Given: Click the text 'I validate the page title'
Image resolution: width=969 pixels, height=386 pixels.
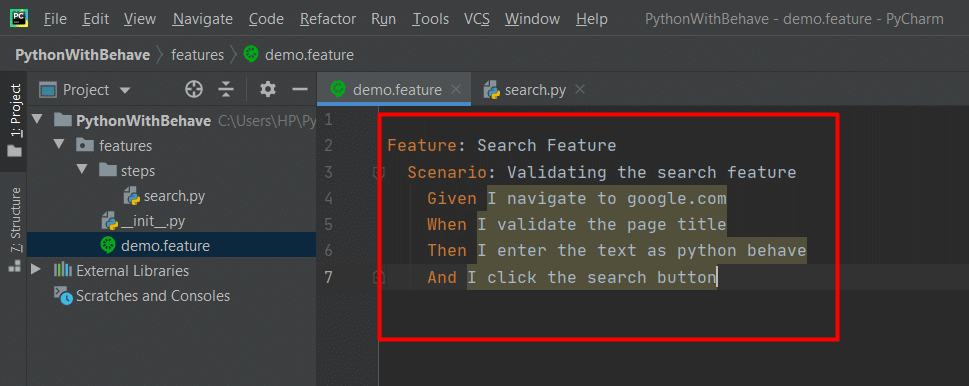Looking at the screenshot, I should (x=602, y=224).
